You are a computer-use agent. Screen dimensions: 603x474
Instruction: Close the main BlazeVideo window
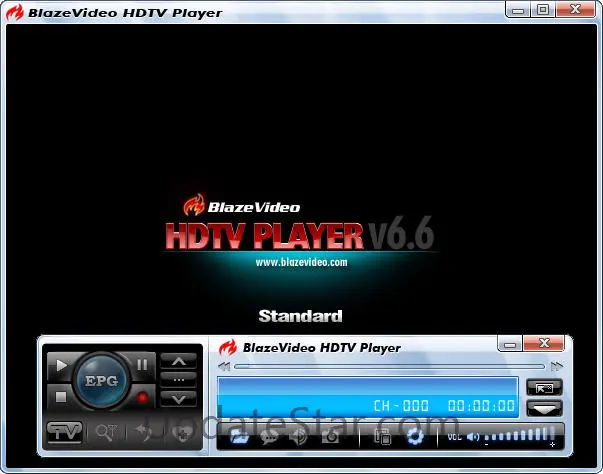(575, 9)
